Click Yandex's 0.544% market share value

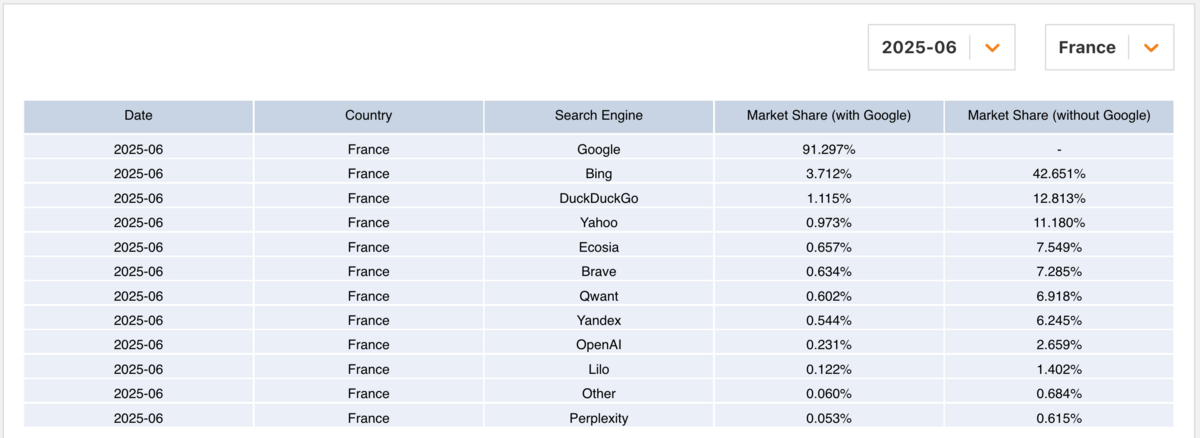click(x=829, y=321)
